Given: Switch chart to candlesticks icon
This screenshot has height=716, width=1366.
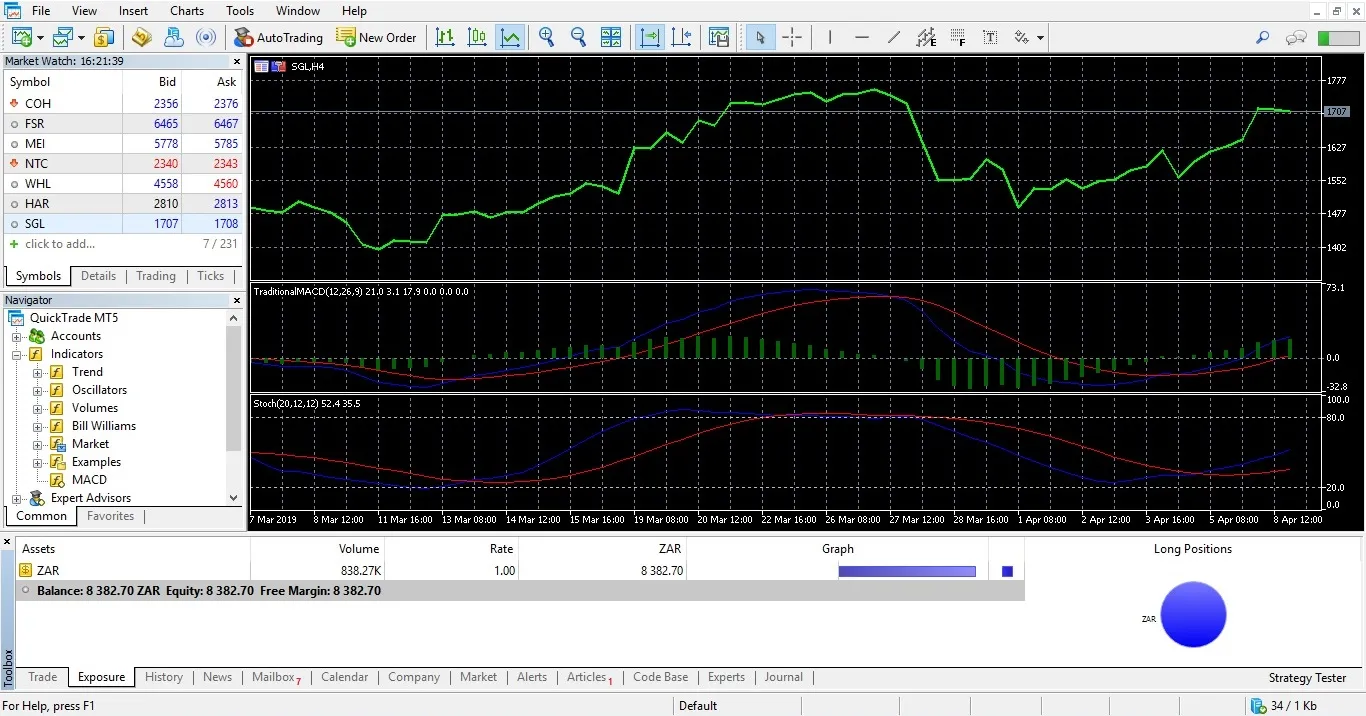Looking at the screenshot, I should coord(478,37).
